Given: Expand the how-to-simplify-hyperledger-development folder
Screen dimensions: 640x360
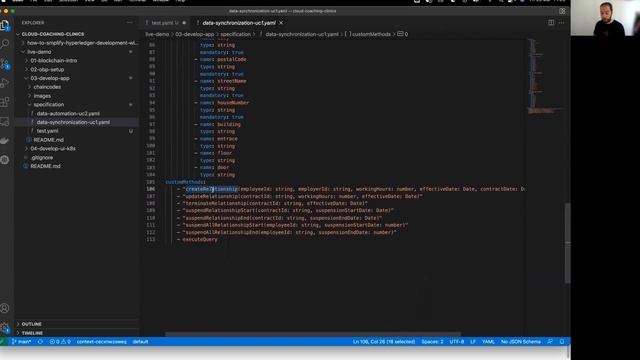Looking at the screenshot, I should coord(82,43).
